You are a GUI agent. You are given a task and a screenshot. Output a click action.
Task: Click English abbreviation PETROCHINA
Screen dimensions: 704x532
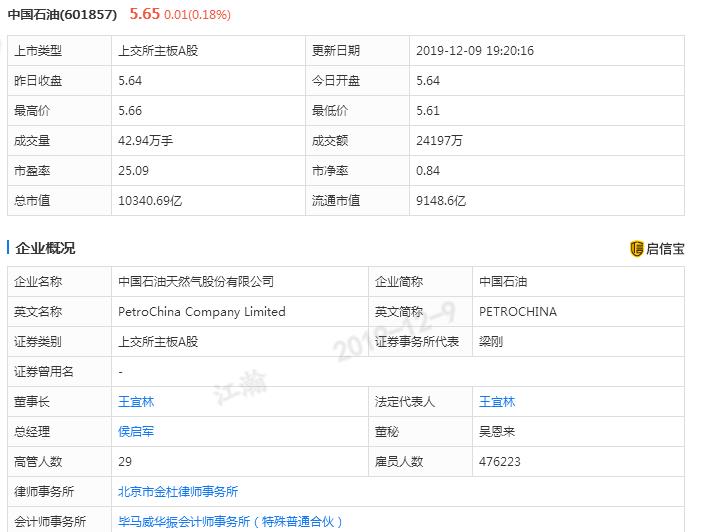coord(518,312)
